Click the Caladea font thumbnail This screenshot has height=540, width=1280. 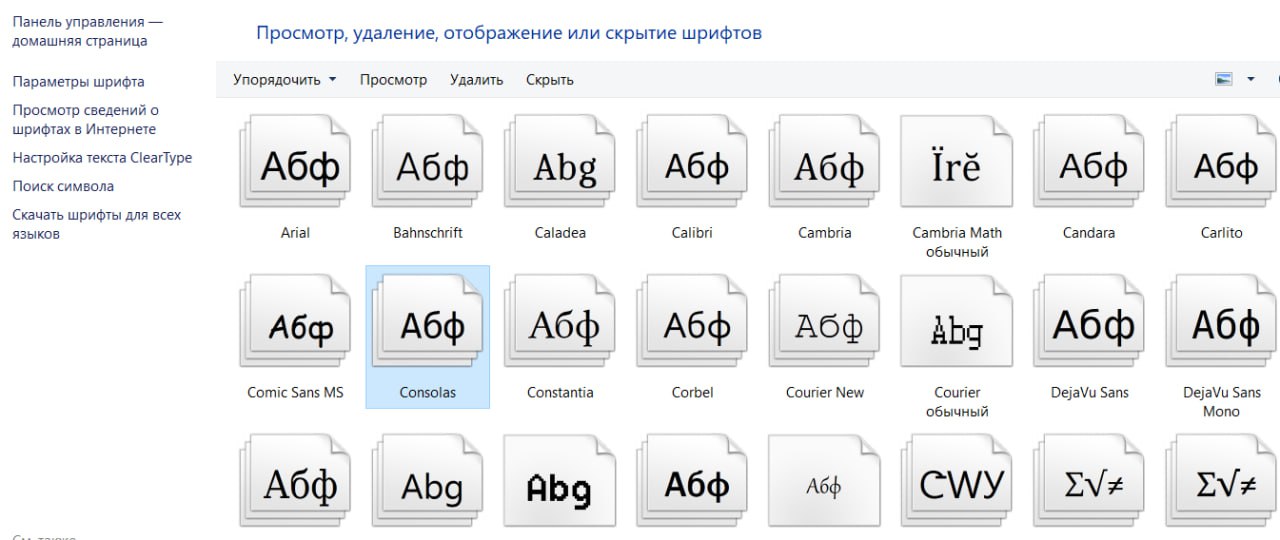559,167
